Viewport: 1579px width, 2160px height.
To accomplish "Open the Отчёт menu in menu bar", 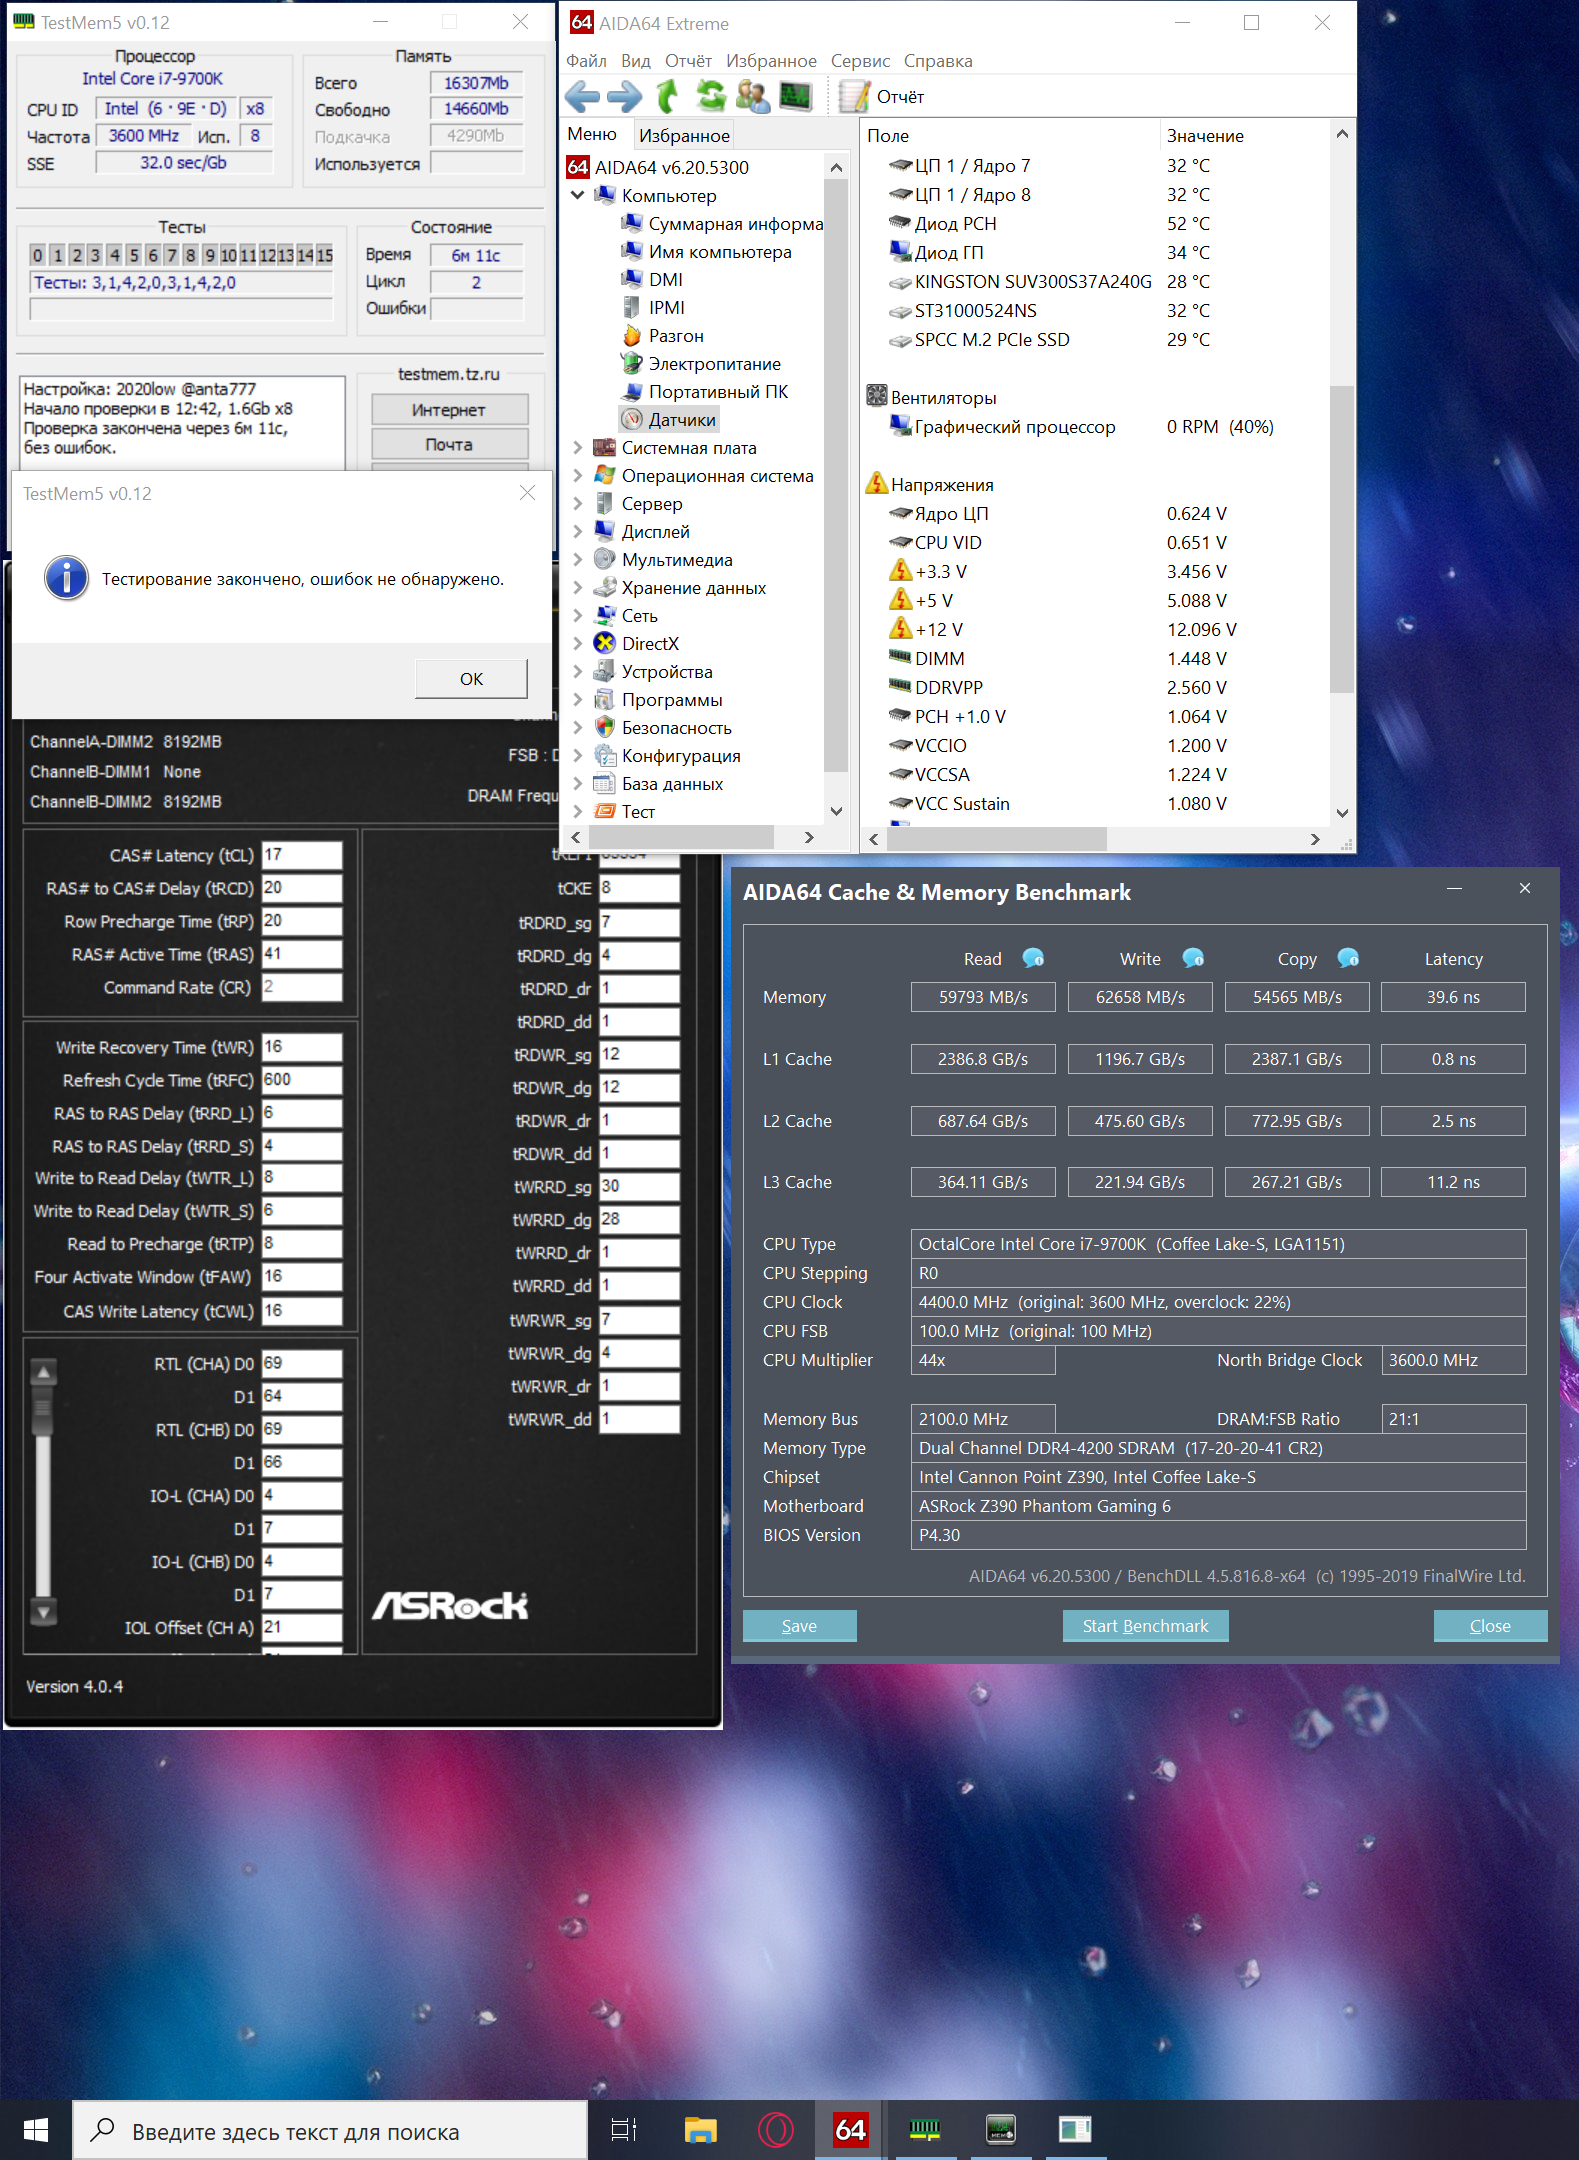I will point(688,61).
